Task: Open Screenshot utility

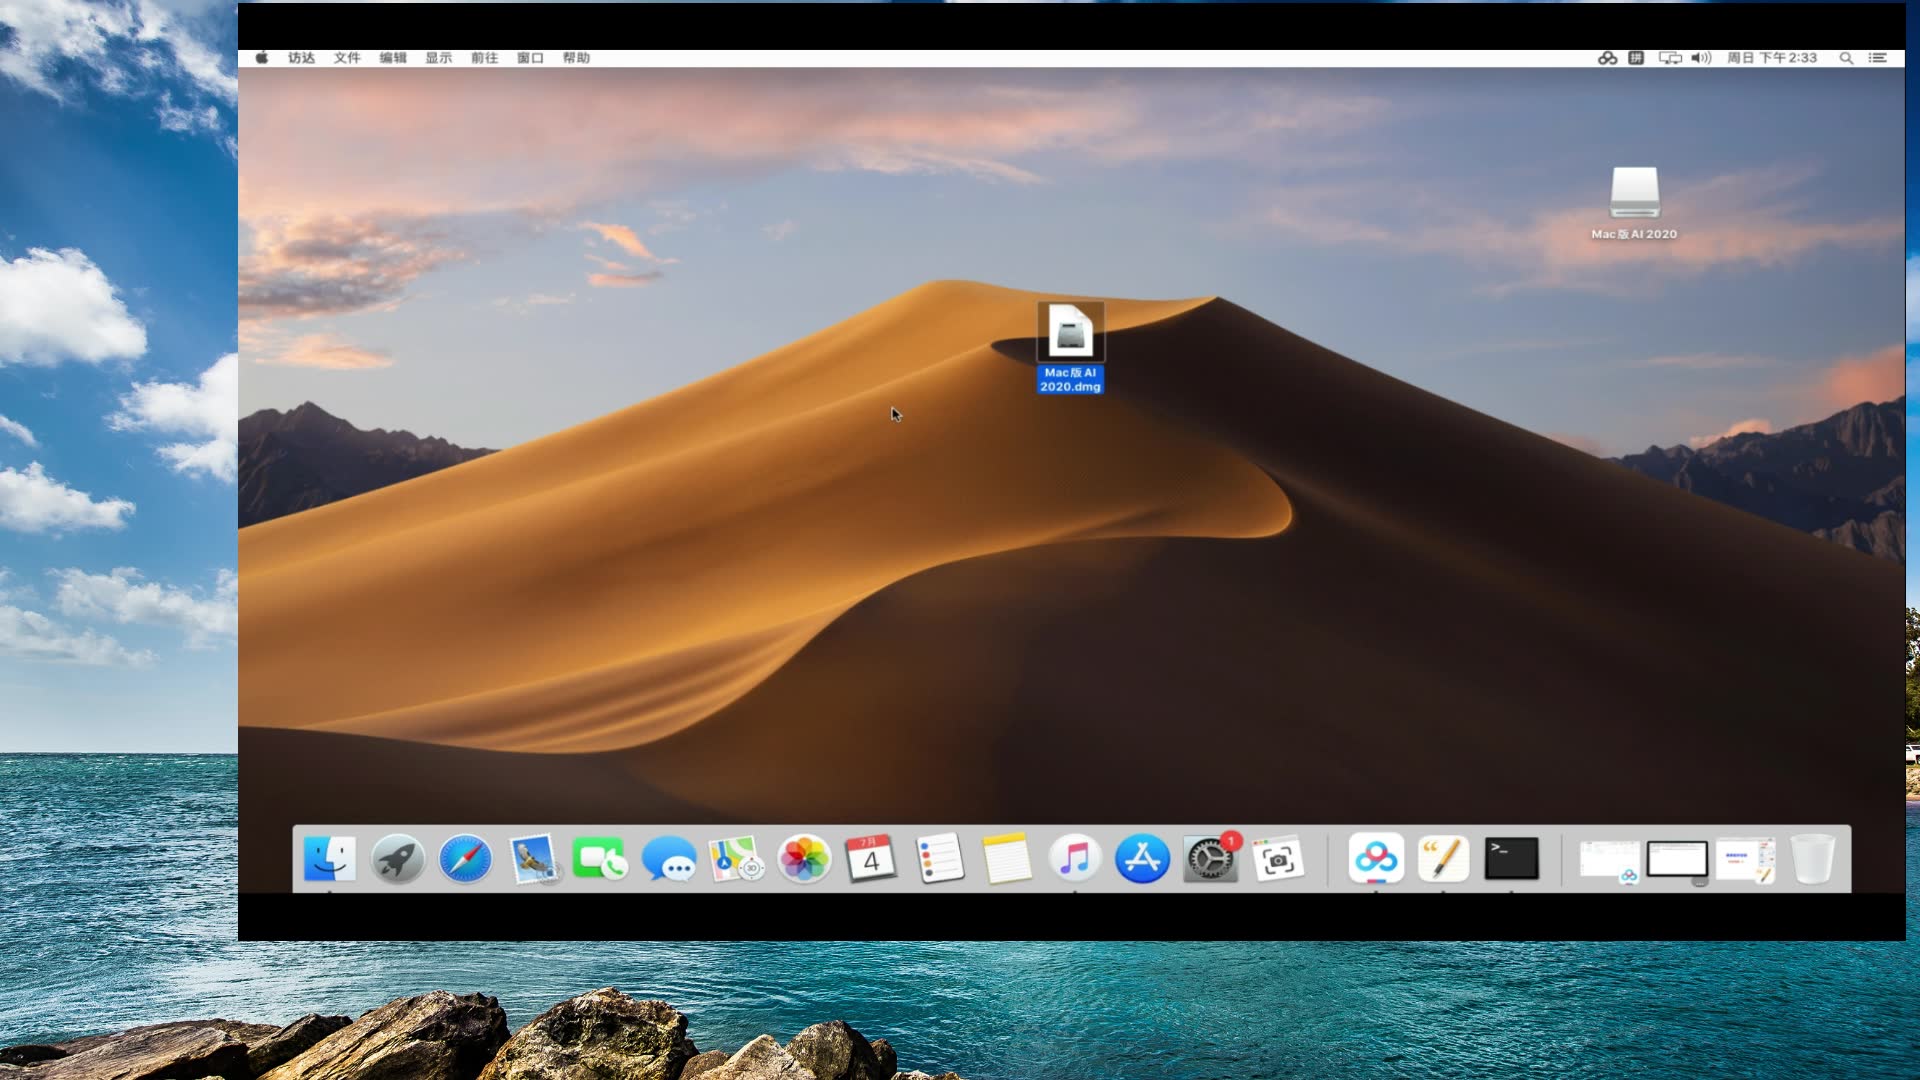Action: [1276, 858]
